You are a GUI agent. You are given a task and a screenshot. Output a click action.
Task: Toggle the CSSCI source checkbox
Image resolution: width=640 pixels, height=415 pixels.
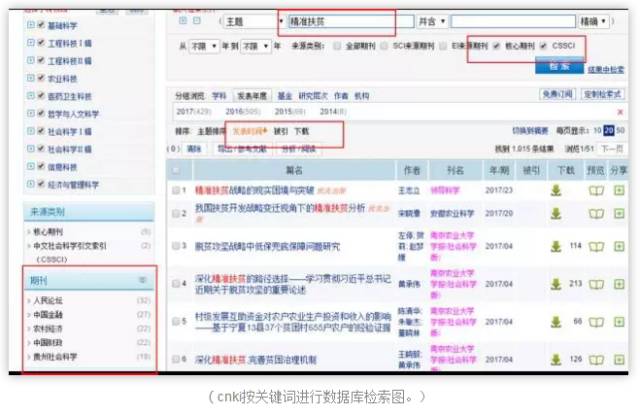543,46
